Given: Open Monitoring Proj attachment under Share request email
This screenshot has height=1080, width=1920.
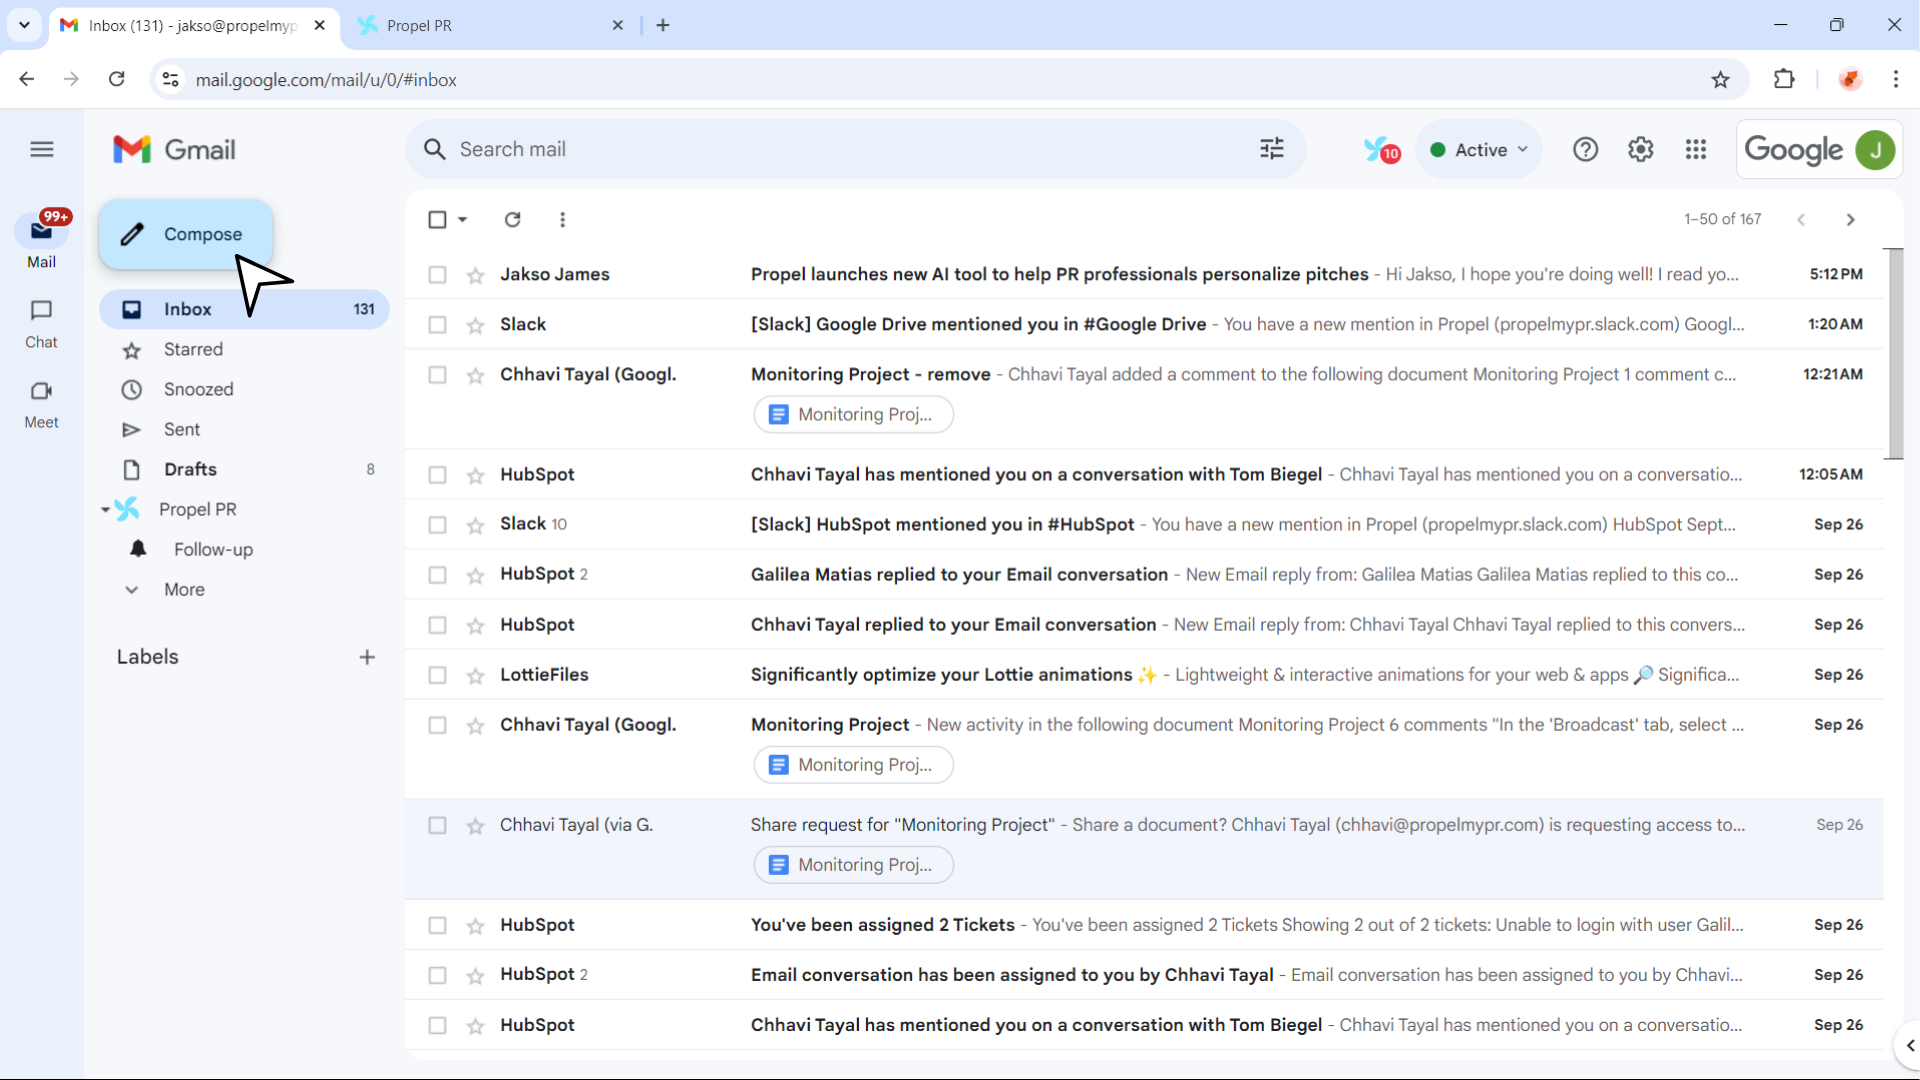Looking at the screenshot, I should click(853, 865).
